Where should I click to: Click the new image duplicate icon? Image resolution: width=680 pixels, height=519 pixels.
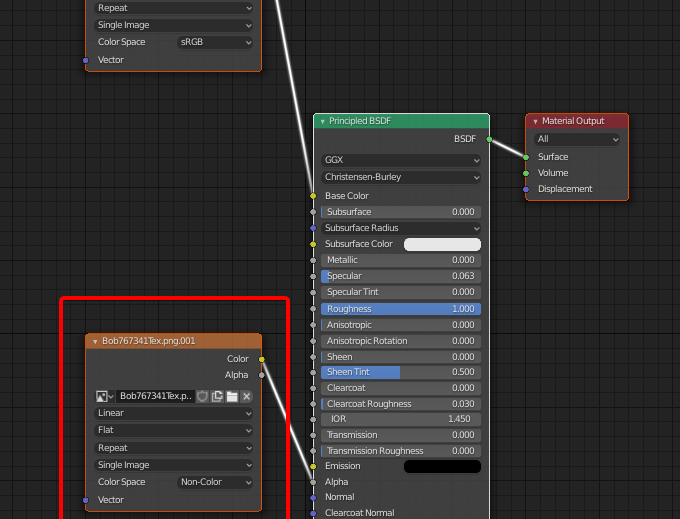[217, 396]
